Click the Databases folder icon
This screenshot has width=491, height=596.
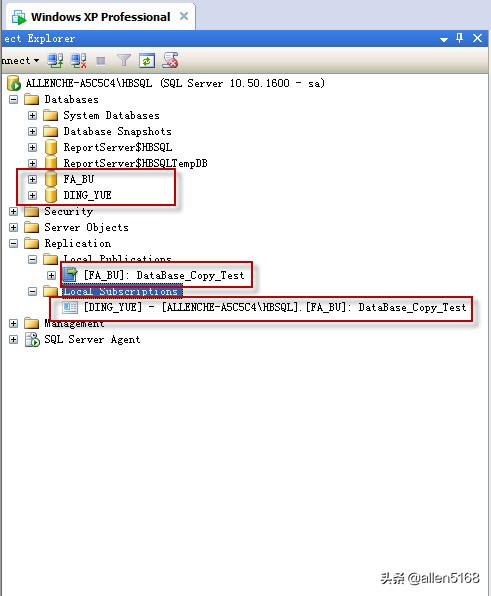[32, 100]
